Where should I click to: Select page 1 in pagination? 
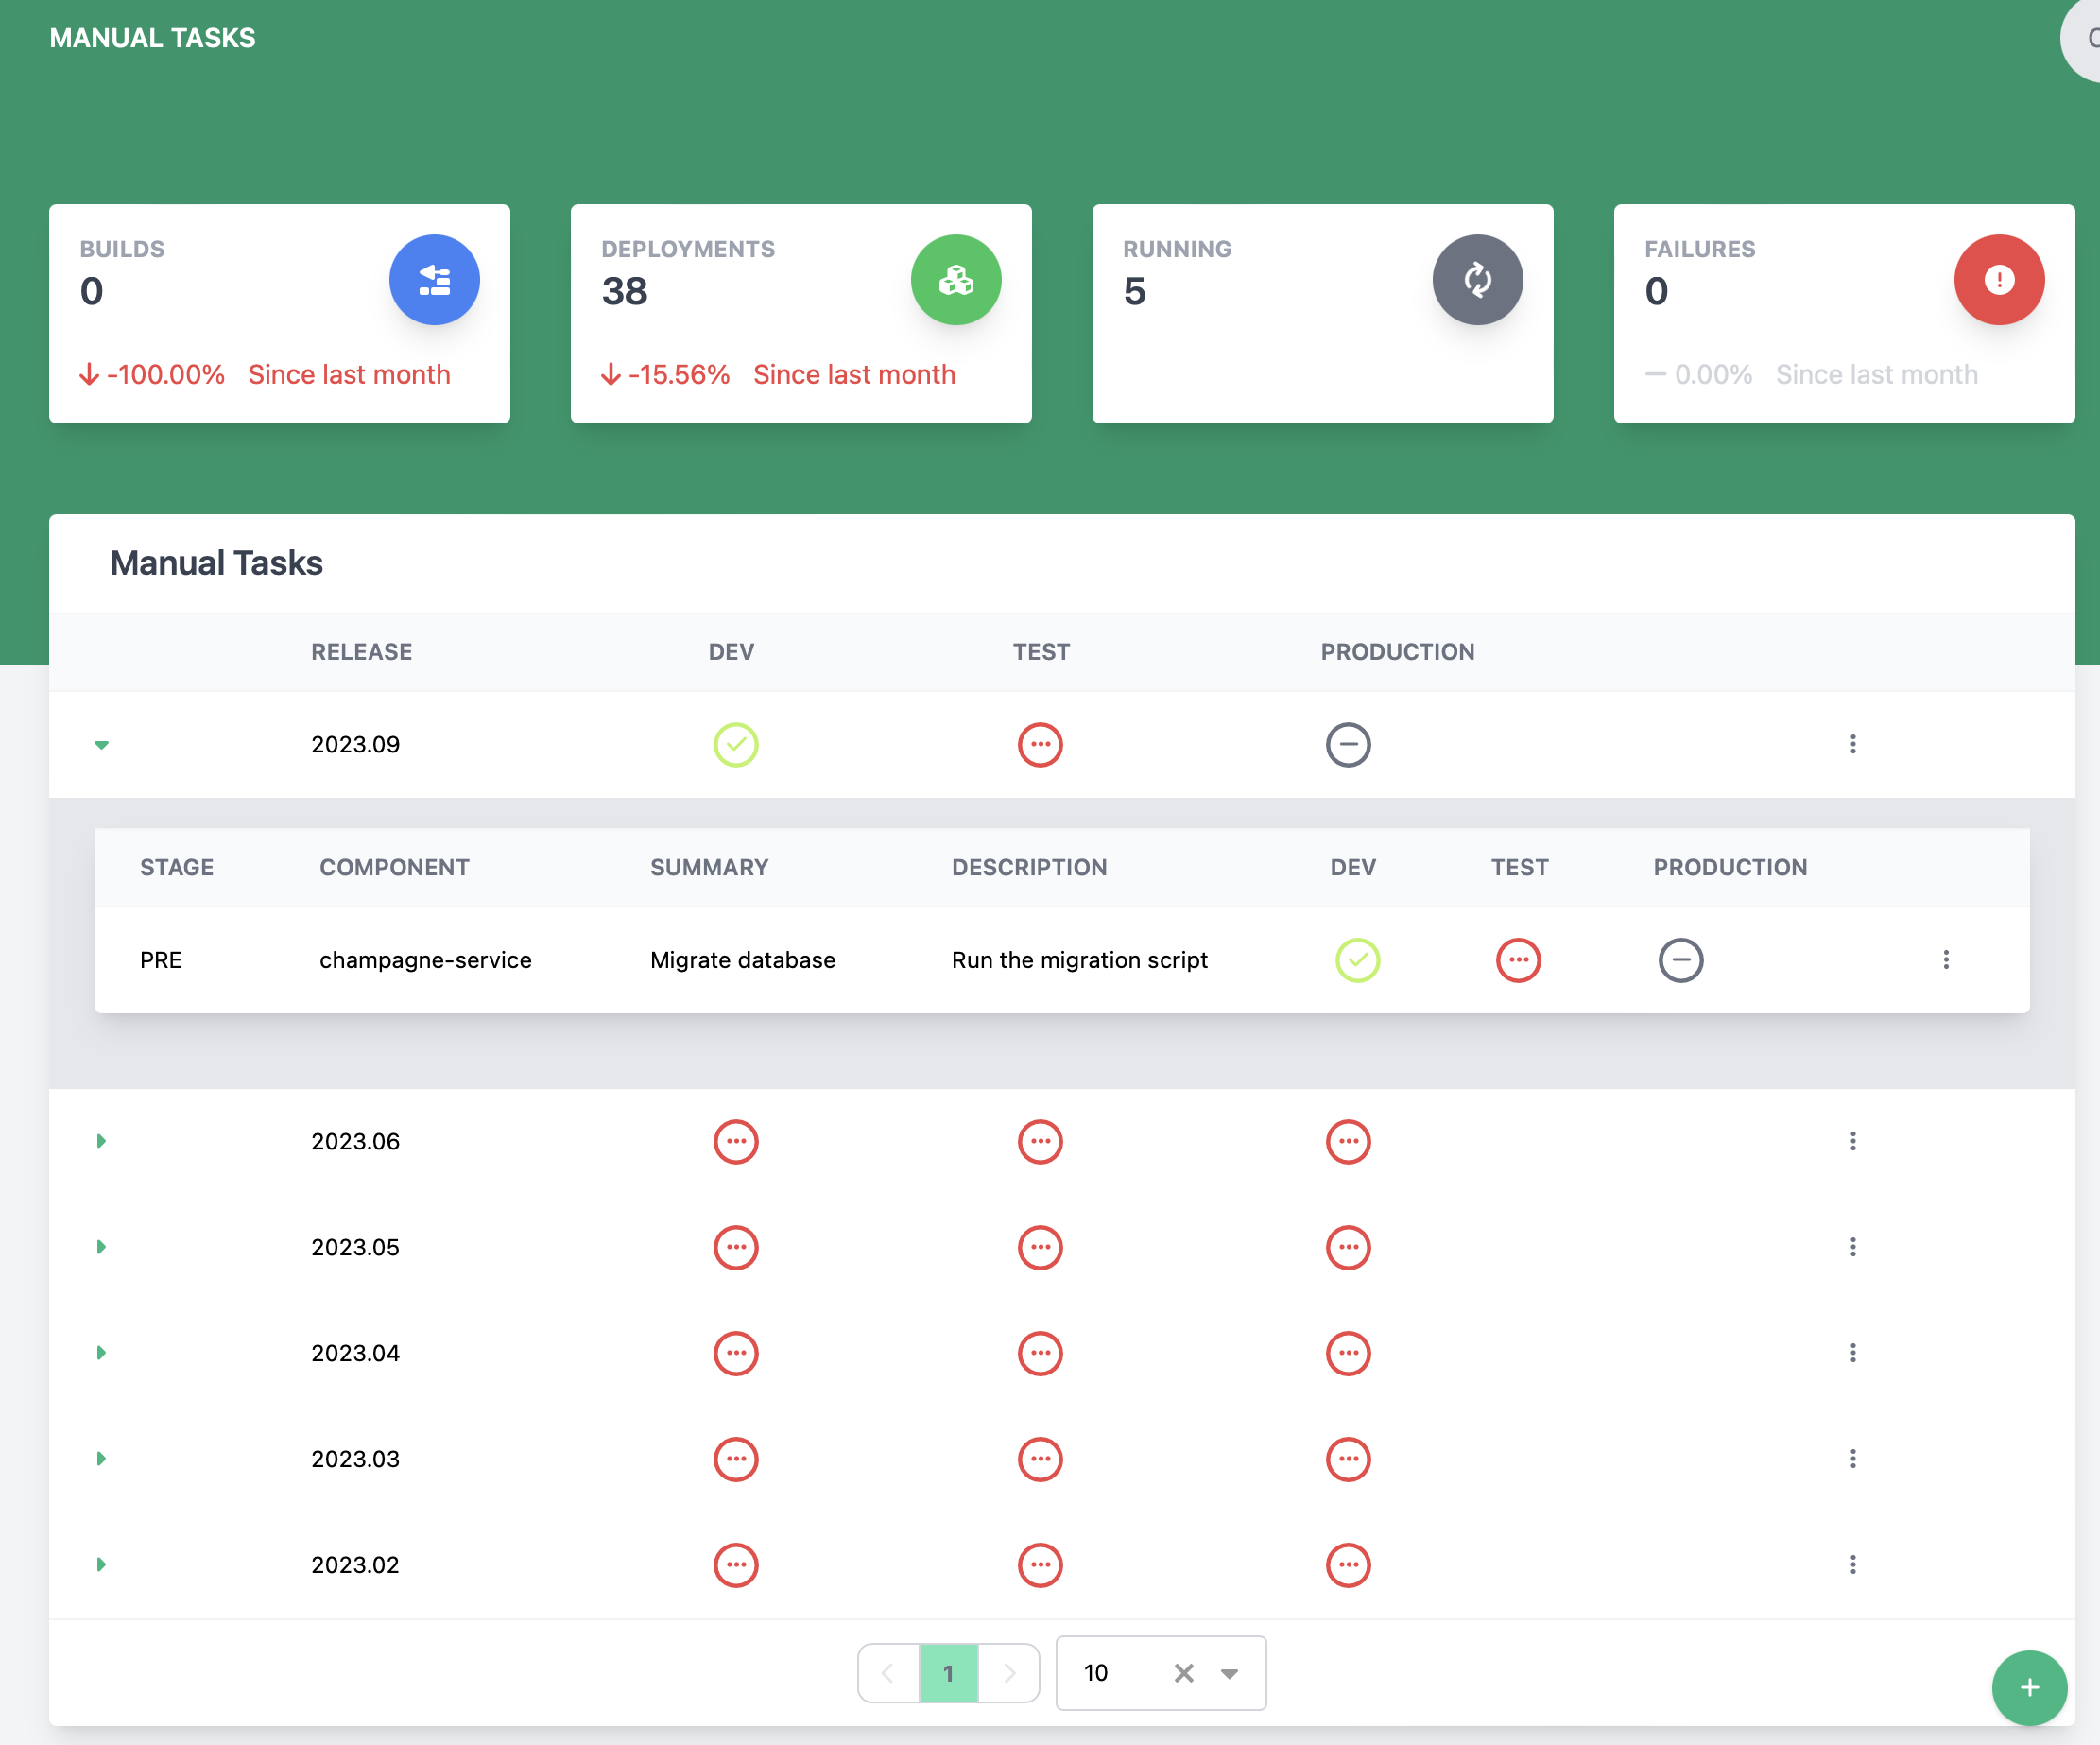[x=948, y=1673]
